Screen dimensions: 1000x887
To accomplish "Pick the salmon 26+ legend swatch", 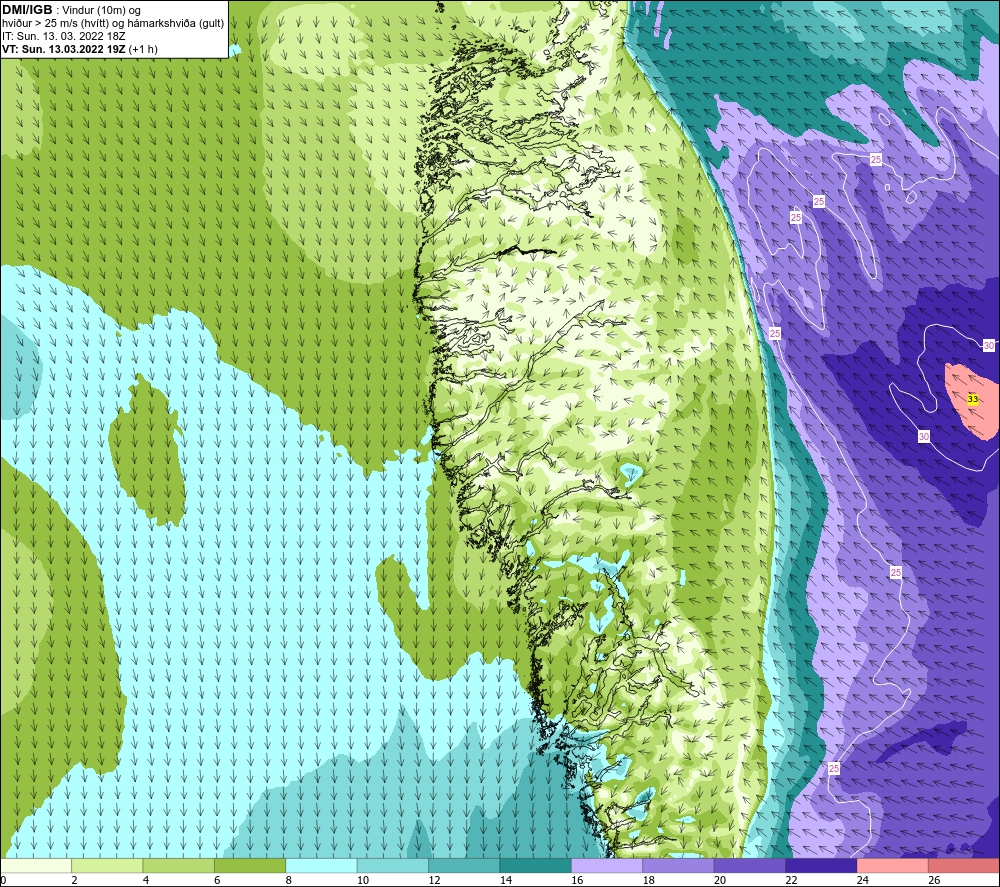I will coord(964,865).
